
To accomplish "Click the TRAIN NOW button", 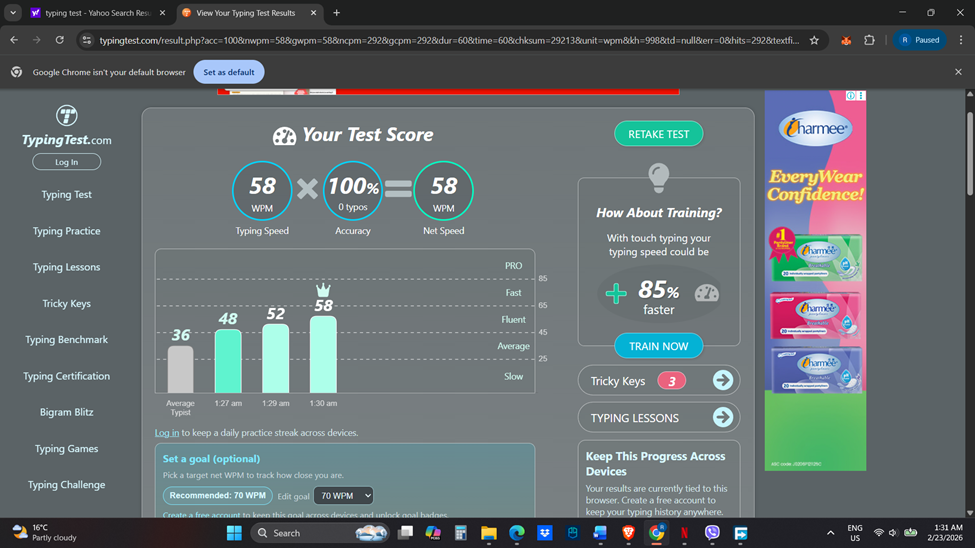I will (x=658, y=346).
